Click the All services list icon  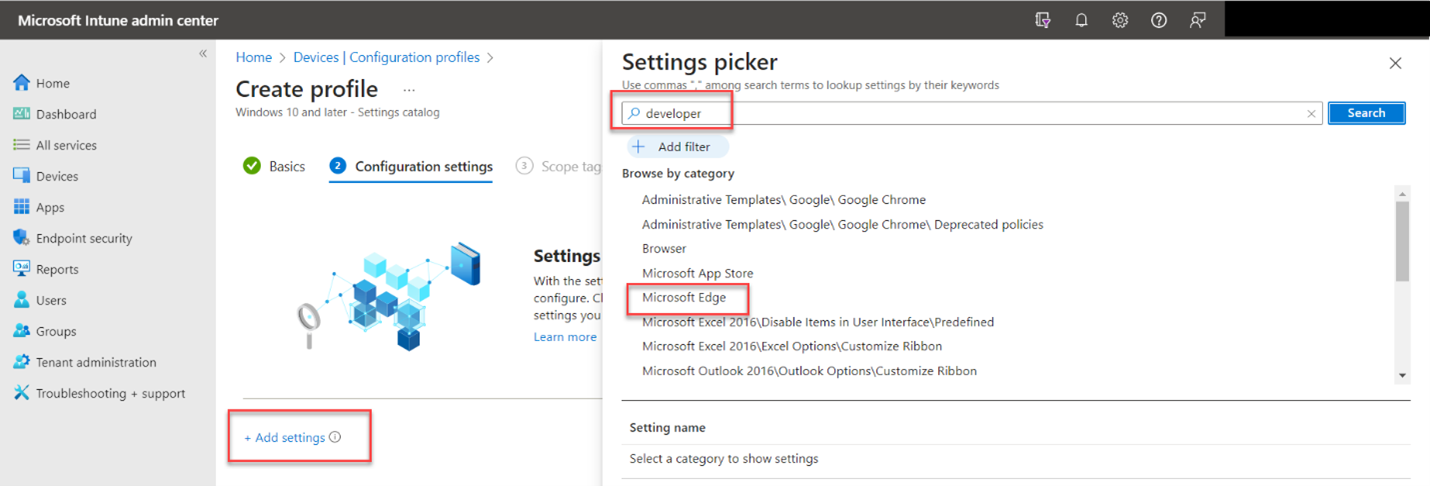[x=21, y=145]
